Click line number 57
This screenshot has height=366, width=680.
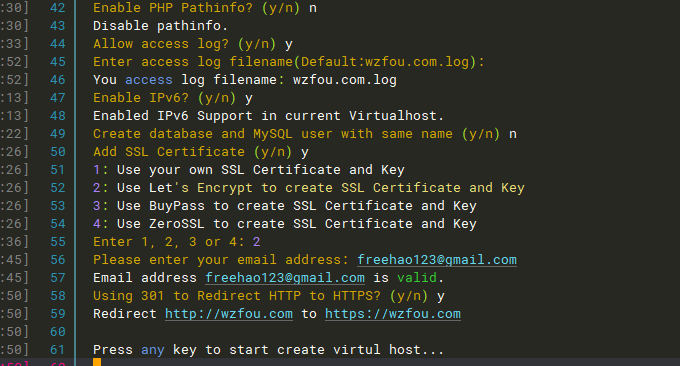point(58,278)
